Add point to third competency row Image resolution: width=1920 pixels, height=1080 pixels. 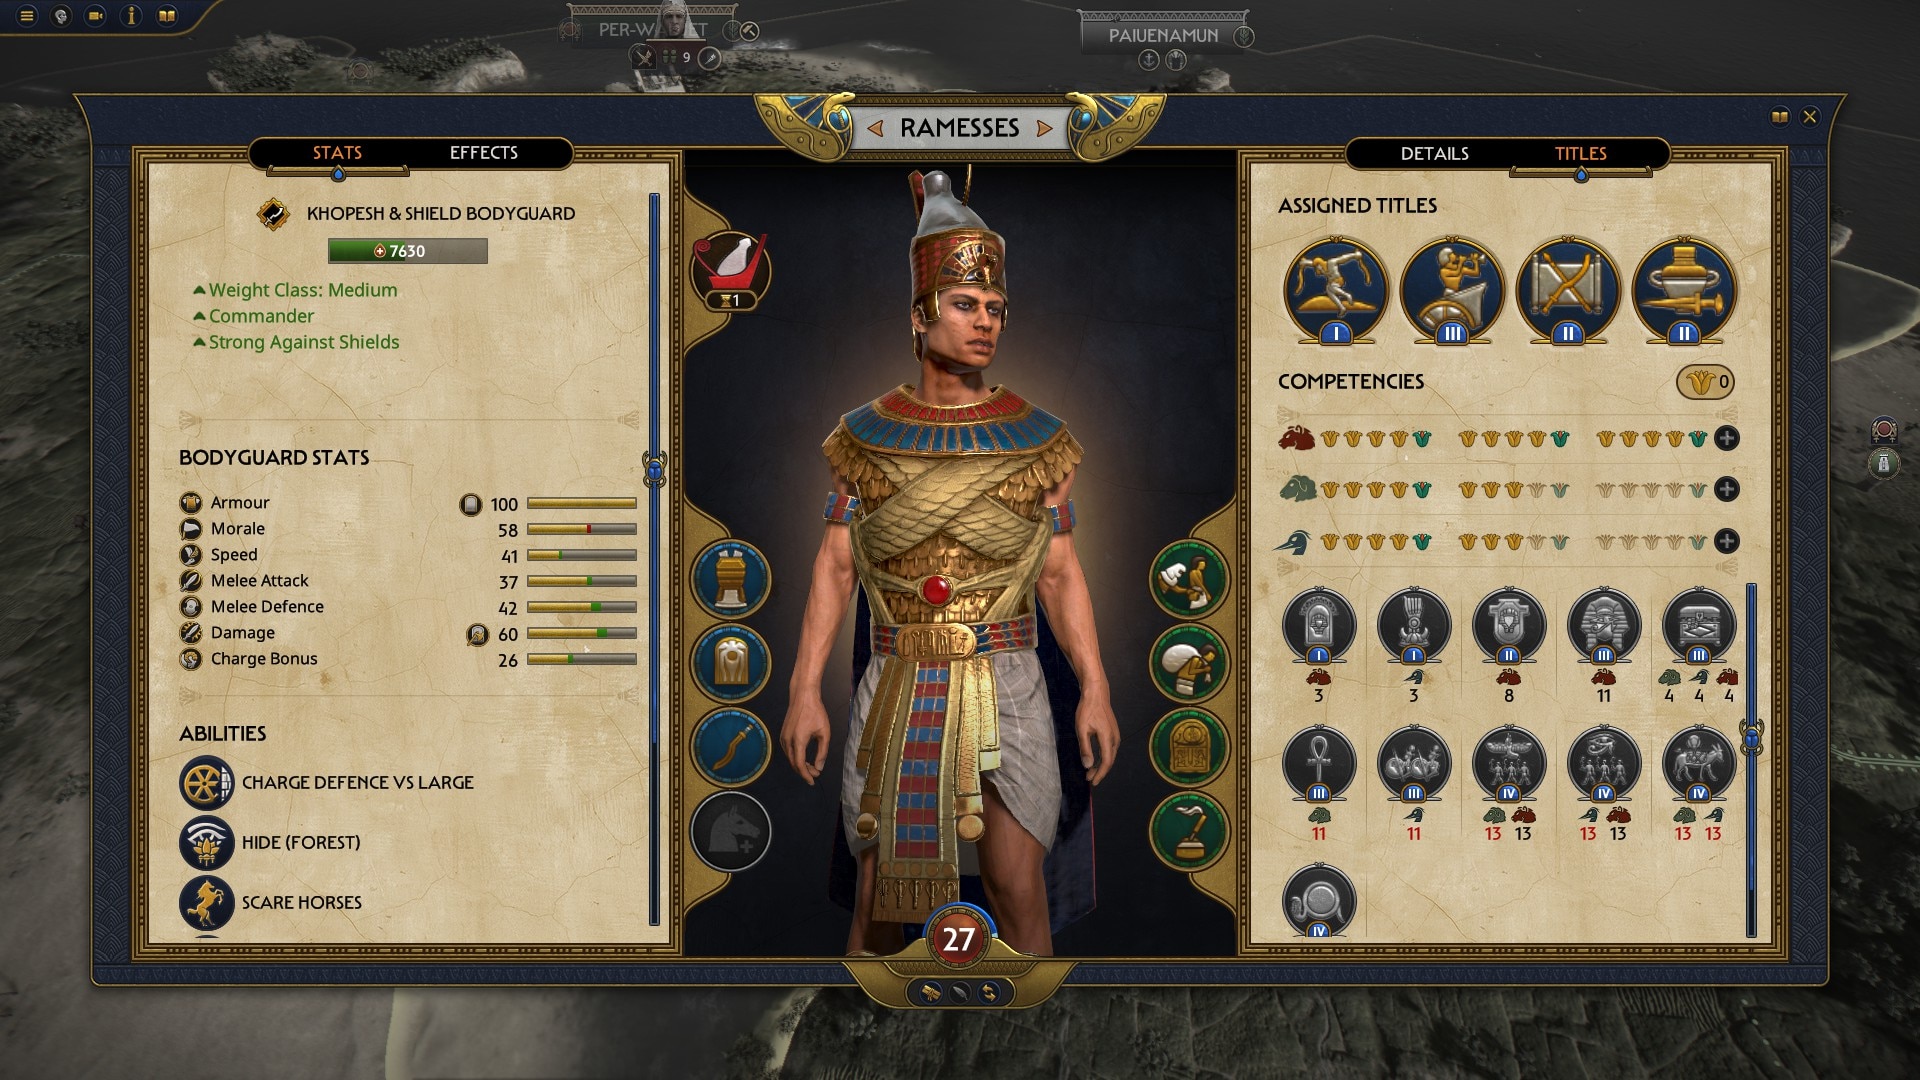point(1726,541)
